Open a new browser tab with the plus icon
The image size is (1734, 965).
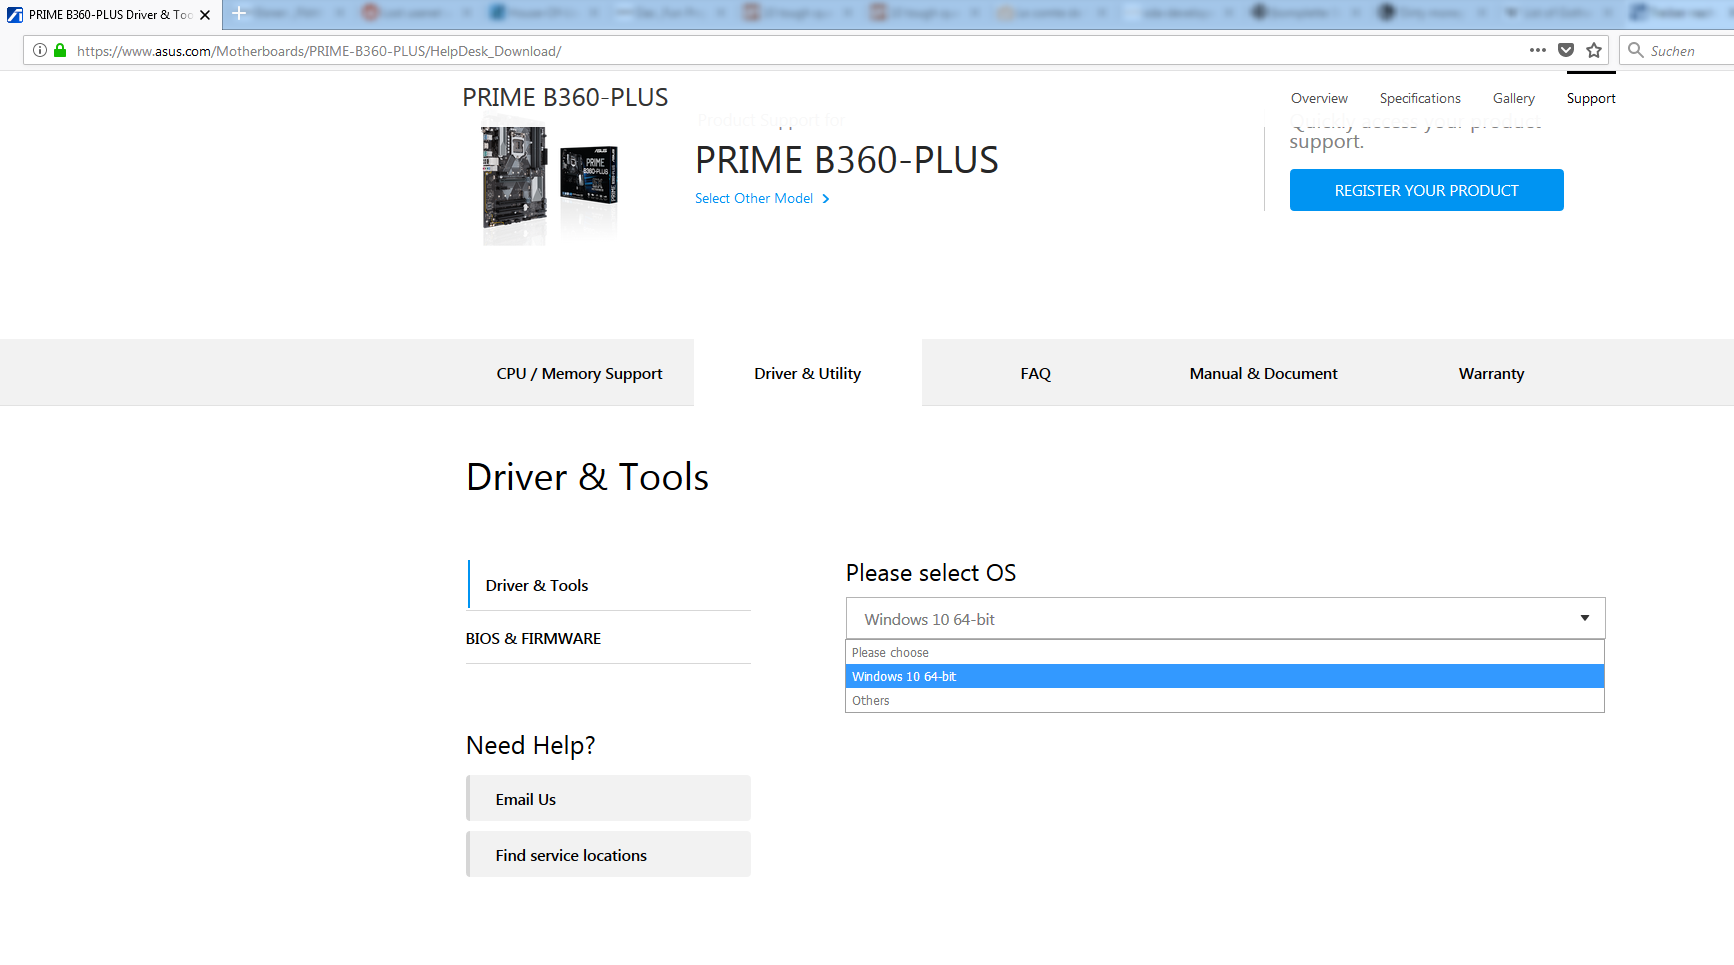(x=239, y=14)
